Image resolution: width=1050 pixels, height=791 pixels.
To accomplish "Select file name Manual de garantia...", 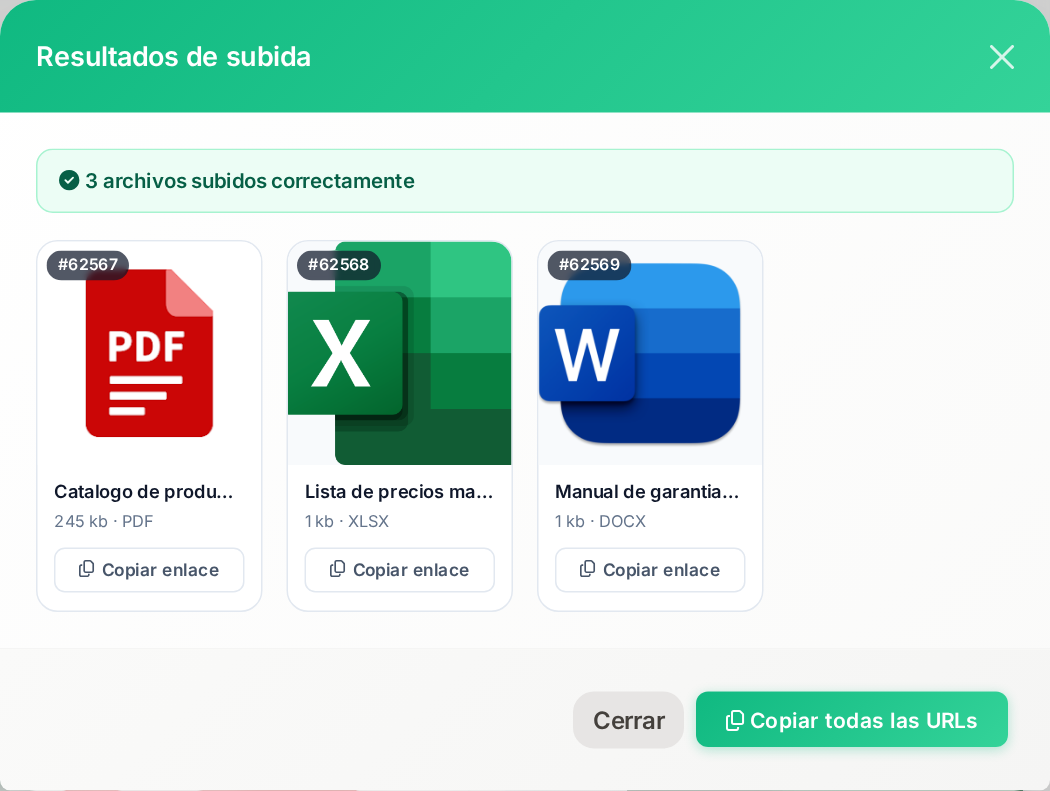I will coord(647,492).
